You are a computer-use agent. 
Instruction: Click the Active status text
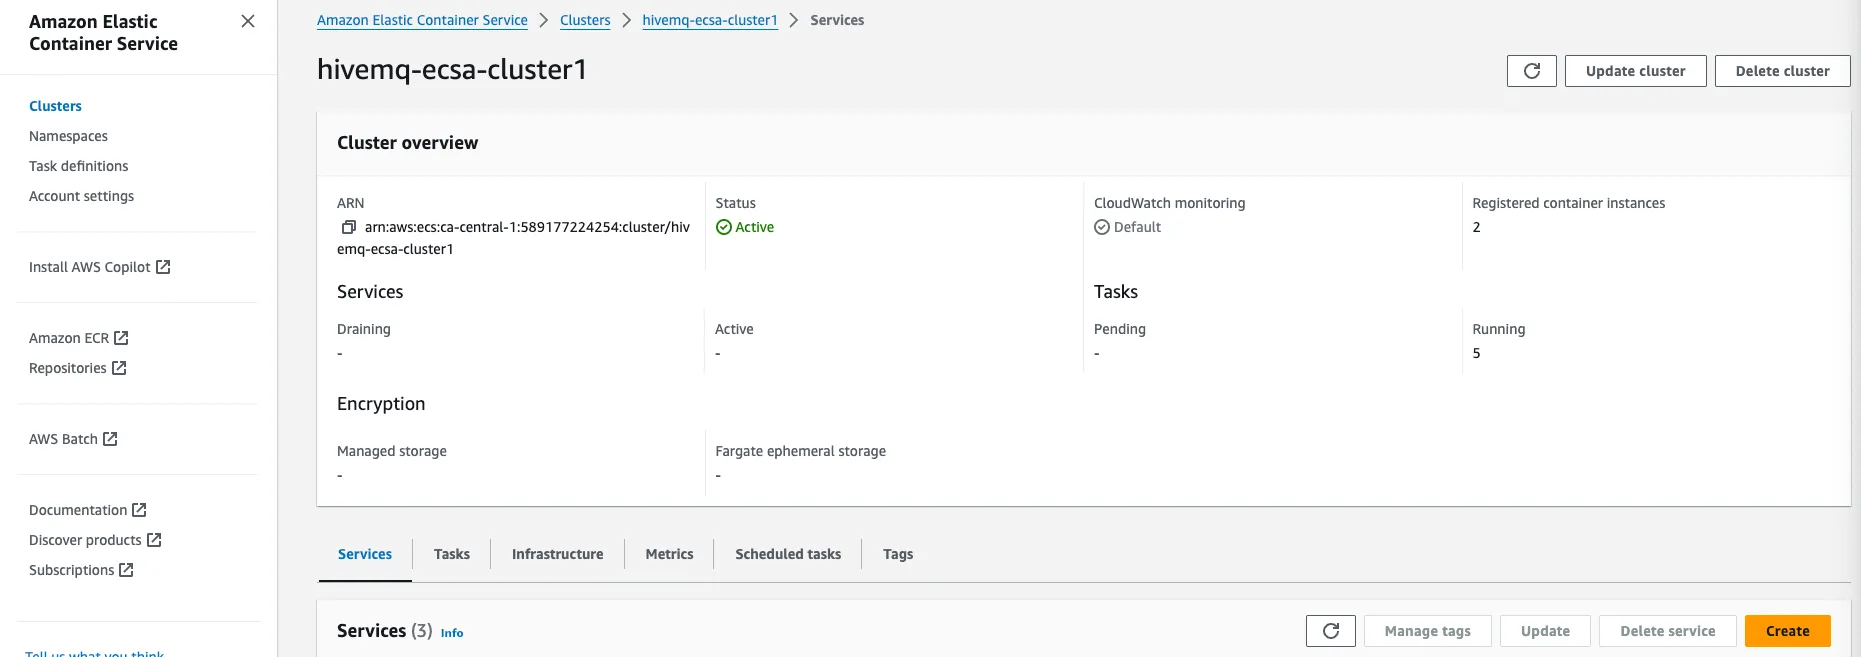pos(754,227)
